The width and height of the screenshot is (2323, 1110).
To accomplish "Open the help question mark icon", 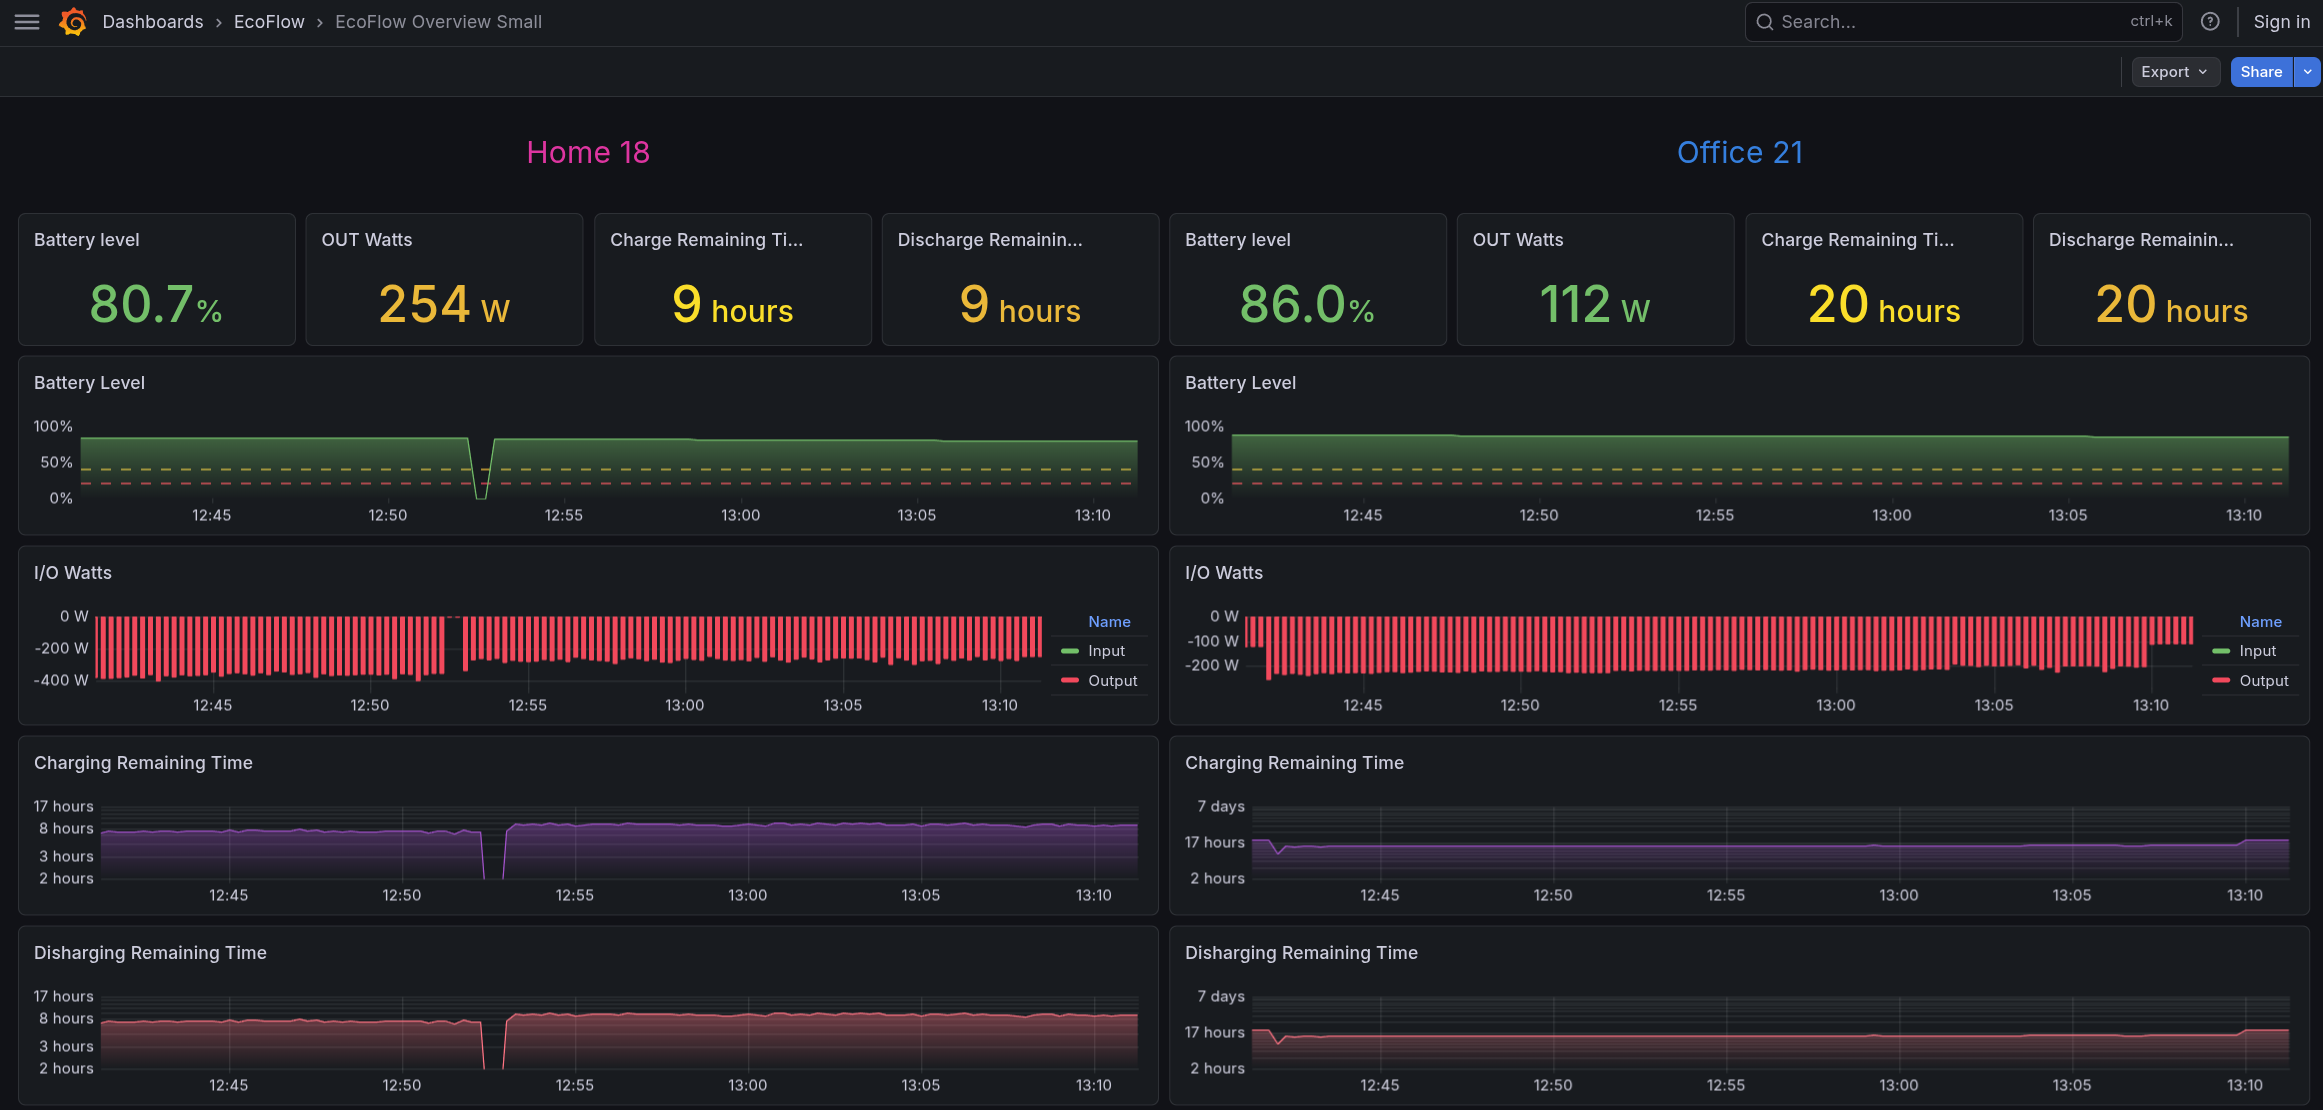I will click(x=2210, y=22).
